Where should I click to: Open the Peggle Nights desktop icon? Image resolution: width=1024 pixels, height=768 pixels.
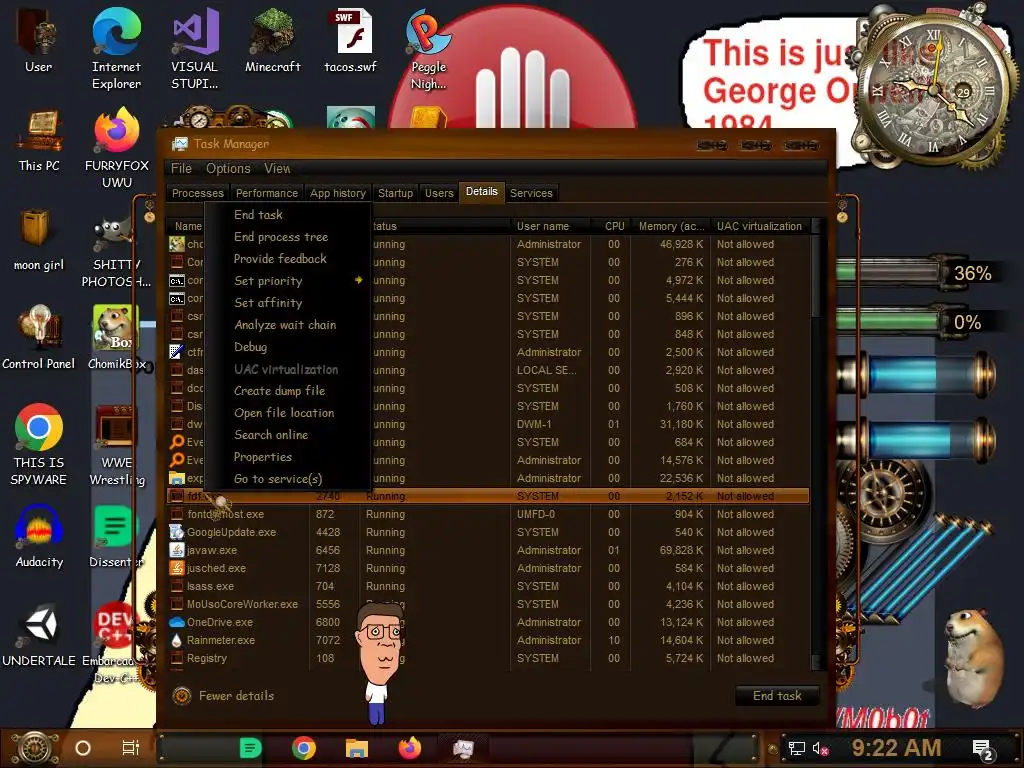click(x=428, y=49)
